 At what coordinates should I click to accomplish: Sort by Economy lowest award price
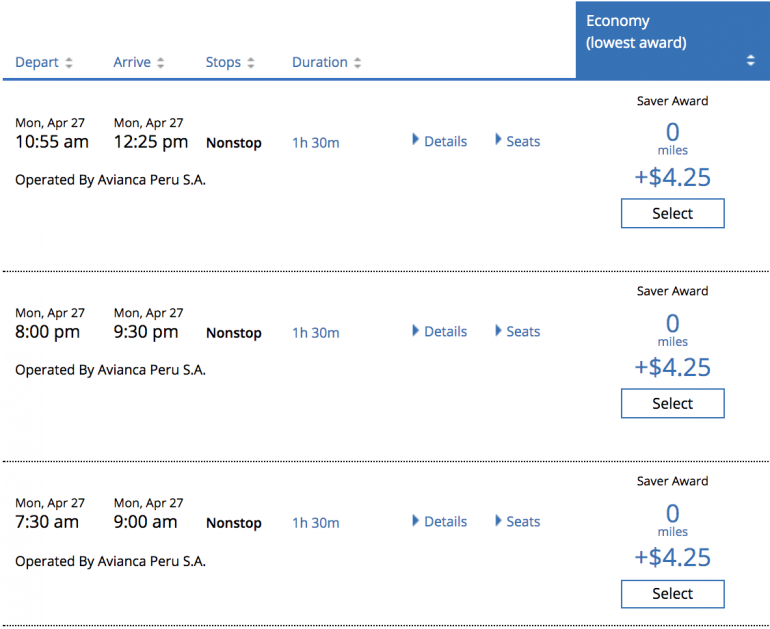click(750, 61)
